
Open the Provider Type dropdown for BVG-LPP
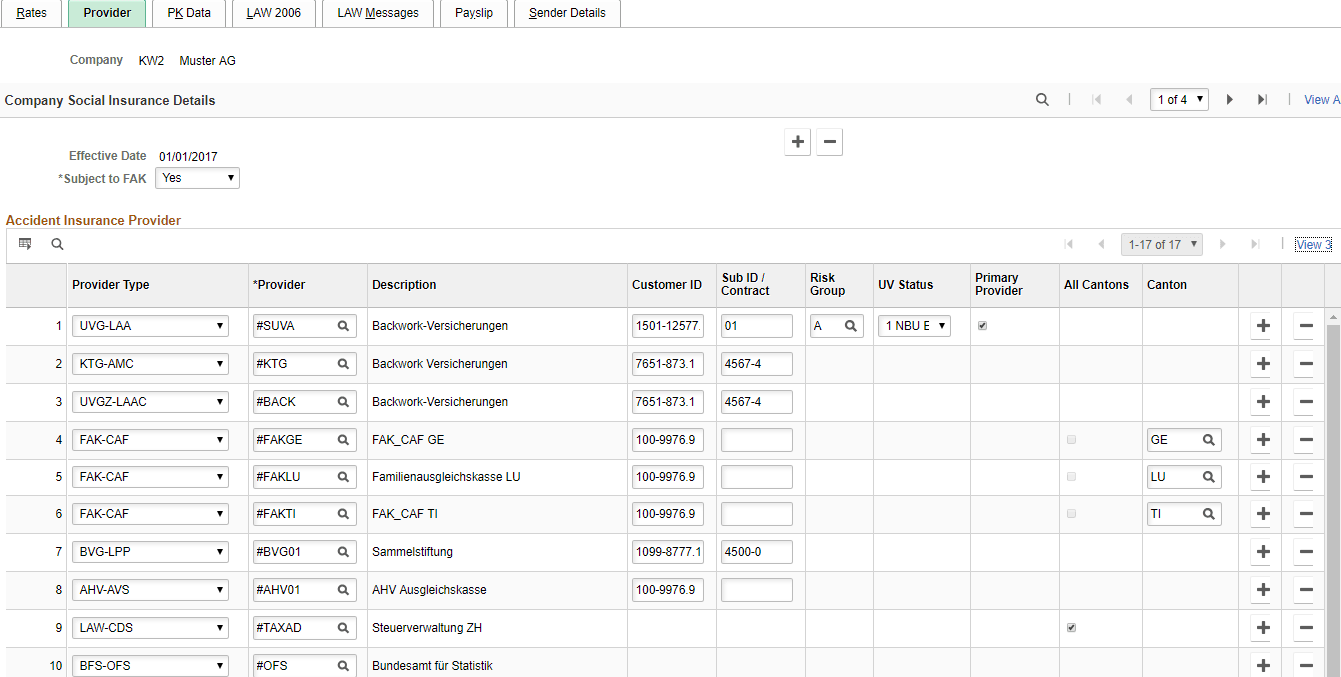150,551
